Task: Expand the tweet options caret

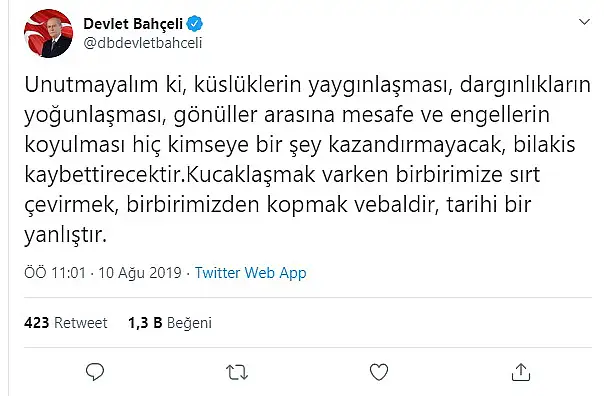Action: (x=584, y=22)
